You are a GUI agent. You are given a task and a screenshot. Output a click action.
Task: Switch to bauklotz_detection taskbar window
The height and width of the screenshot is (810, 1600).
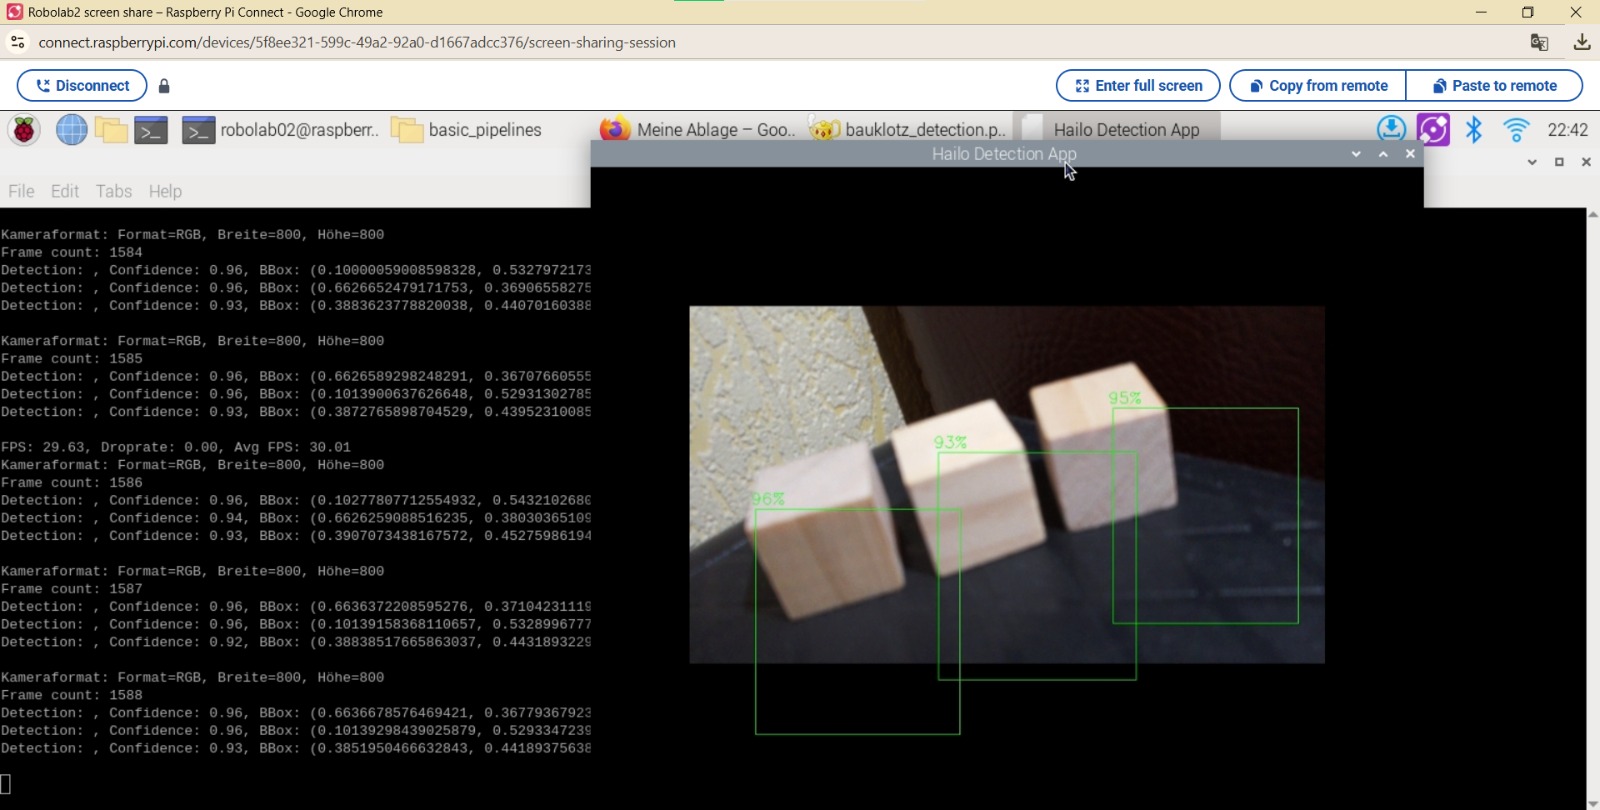coord(908,130)
